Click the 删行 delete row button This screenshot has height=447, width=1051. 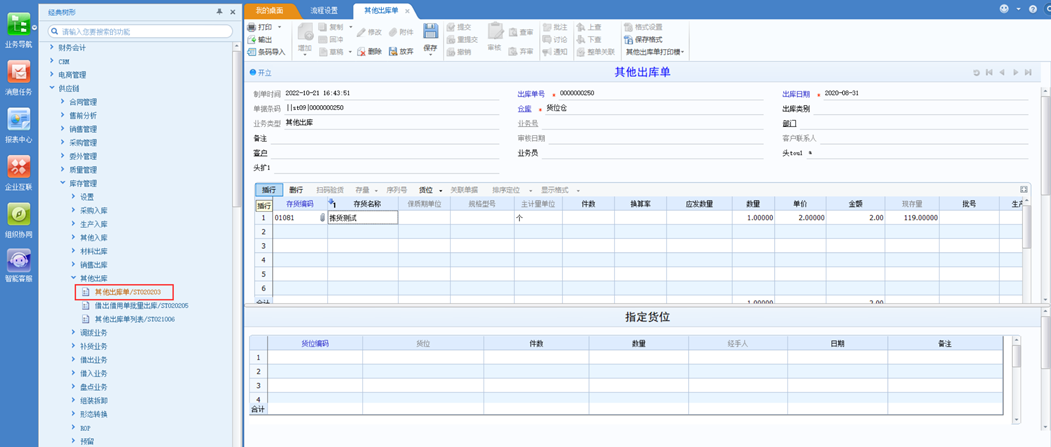click(x=296, y=190)
